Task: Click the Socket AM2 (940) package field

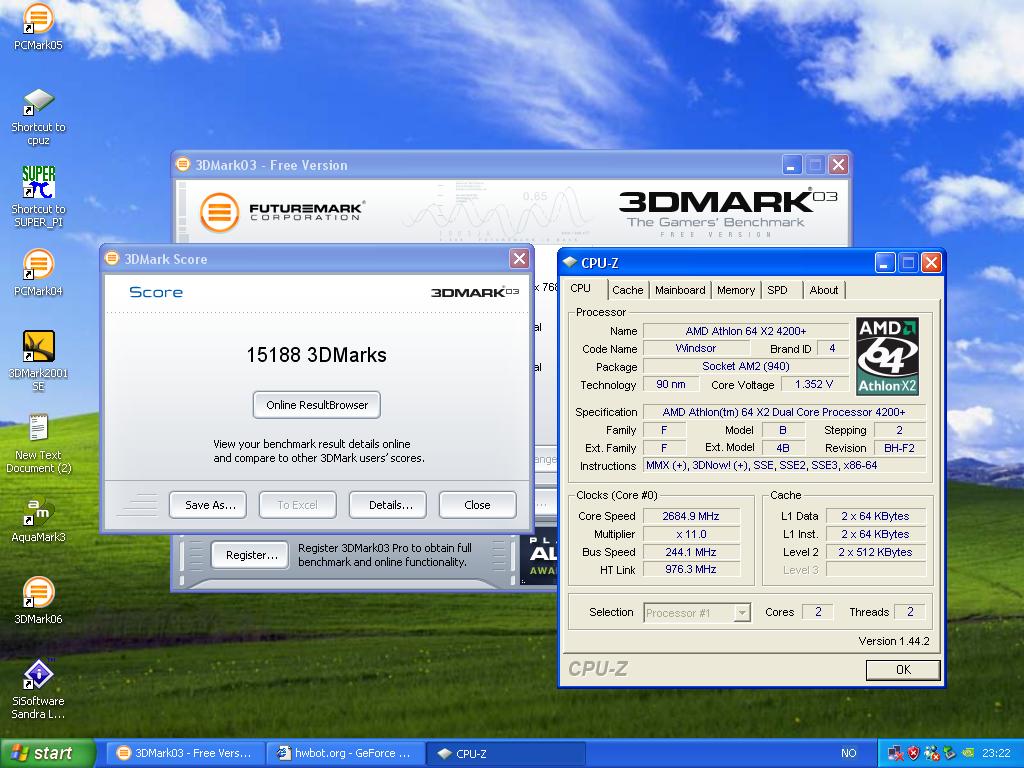Action: pyautogui.click(x=746, y=366)
